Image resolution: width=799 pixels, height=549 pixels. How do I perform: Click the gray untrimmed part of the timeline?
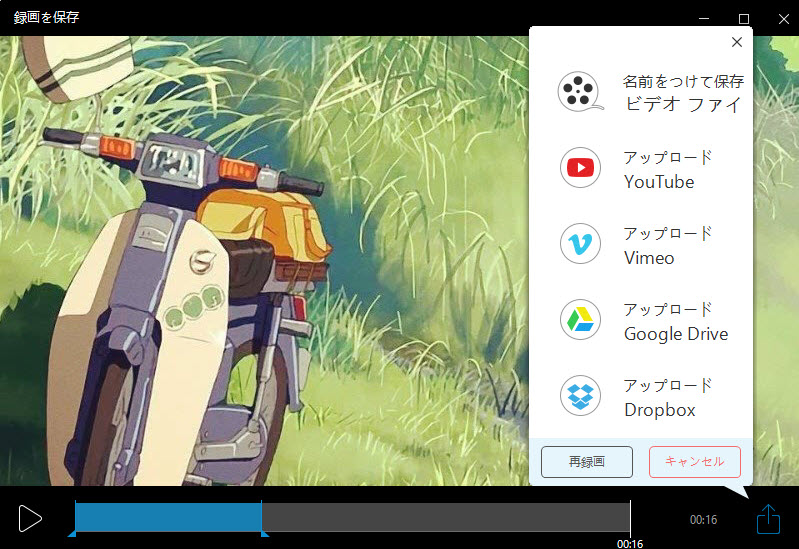tap(446, 517)
